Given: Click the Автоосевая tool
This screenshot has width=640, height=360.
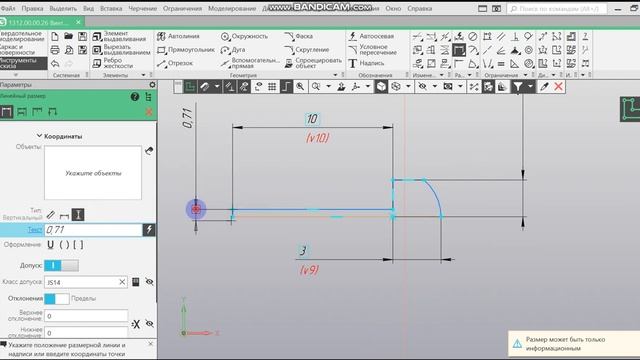Looking at the screenshot, I should click(x=371, y=36).
